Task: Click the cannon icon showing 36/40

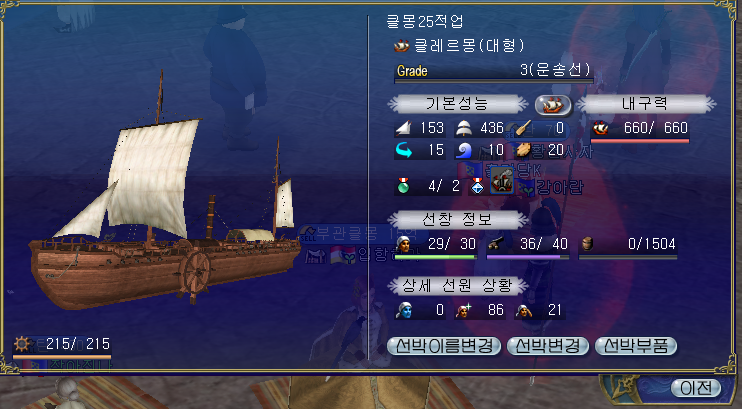Action: coord(495,244)
